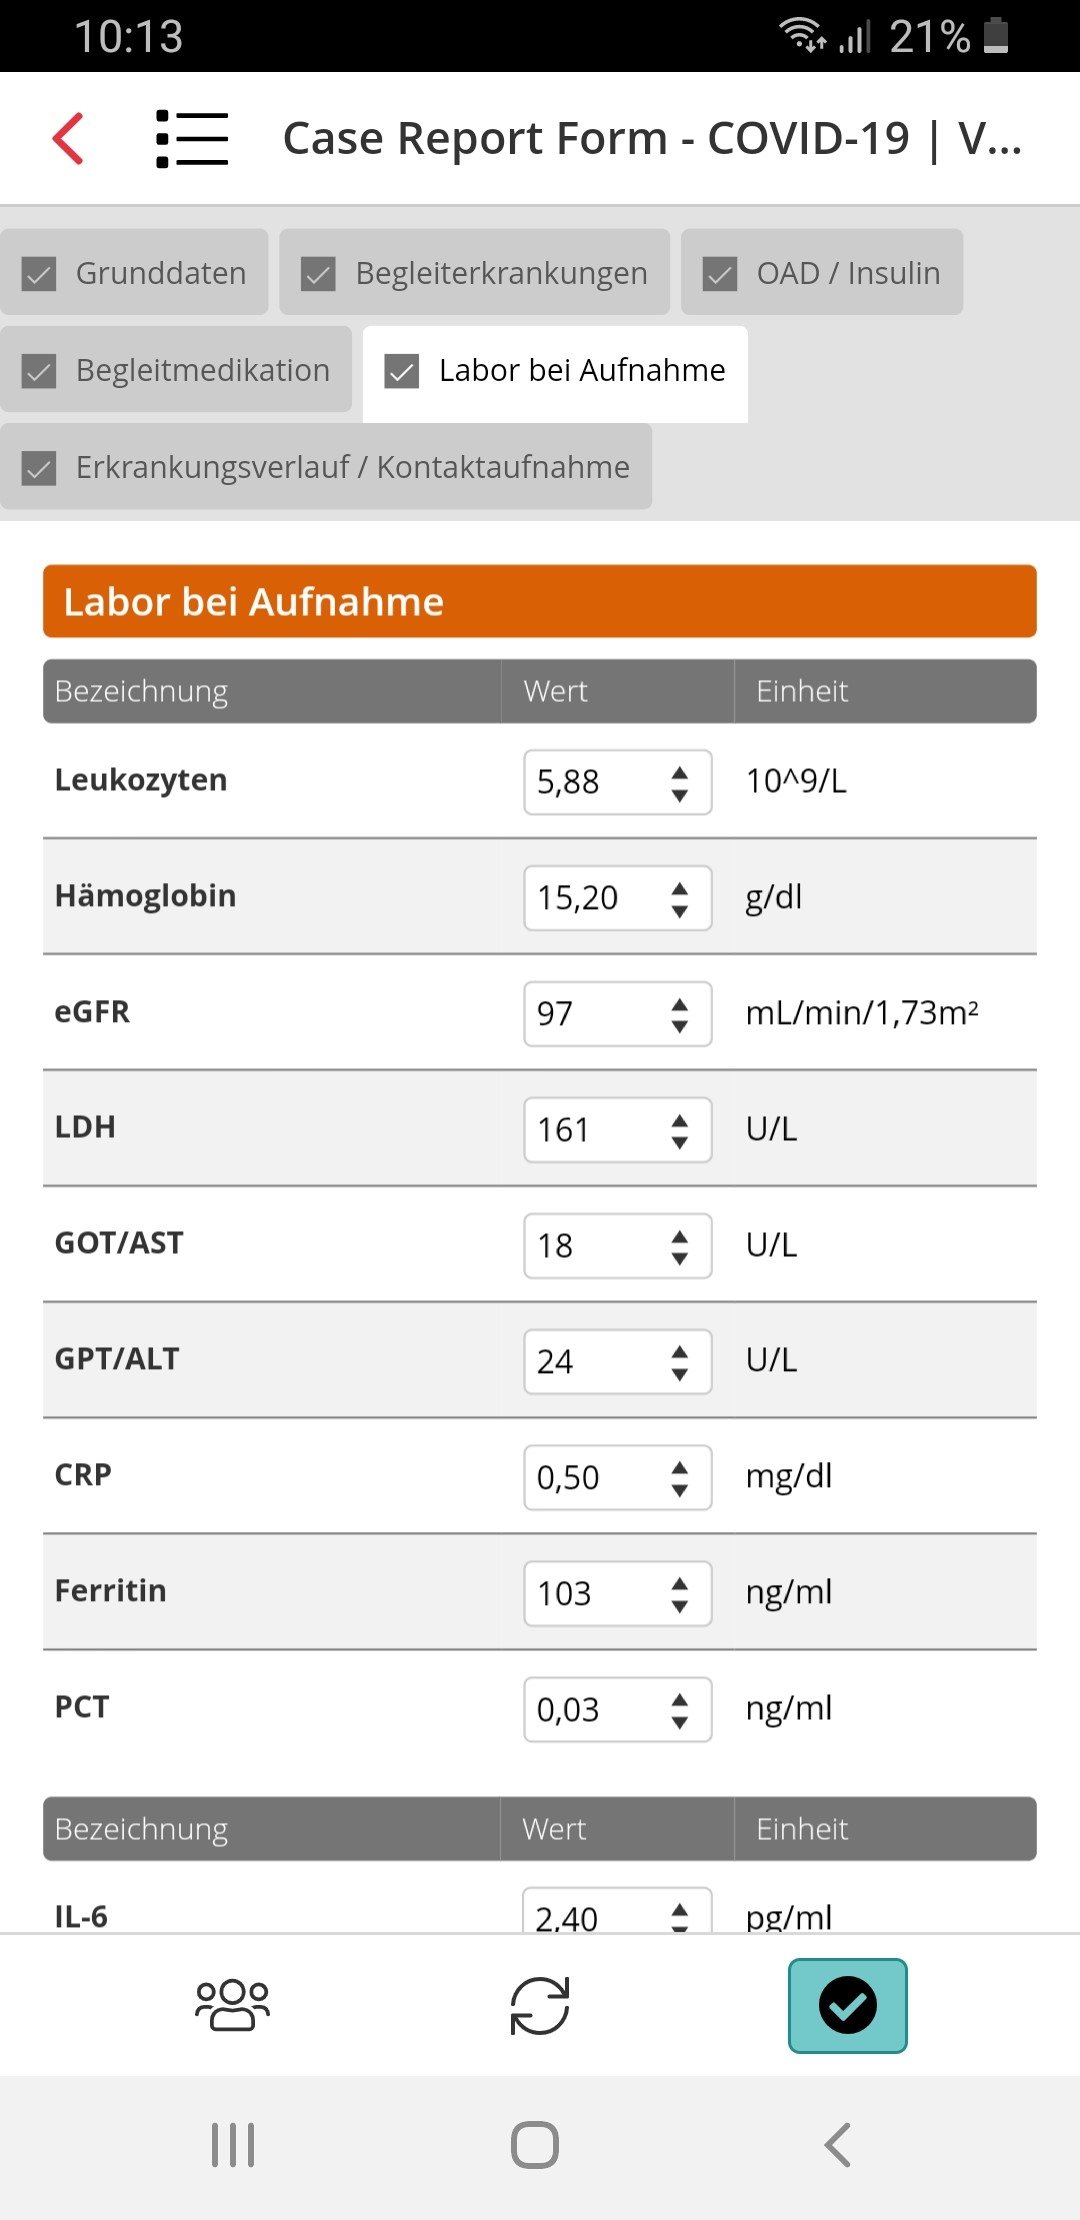
Task: Tap Android recent apps button
Action: 233,2145
